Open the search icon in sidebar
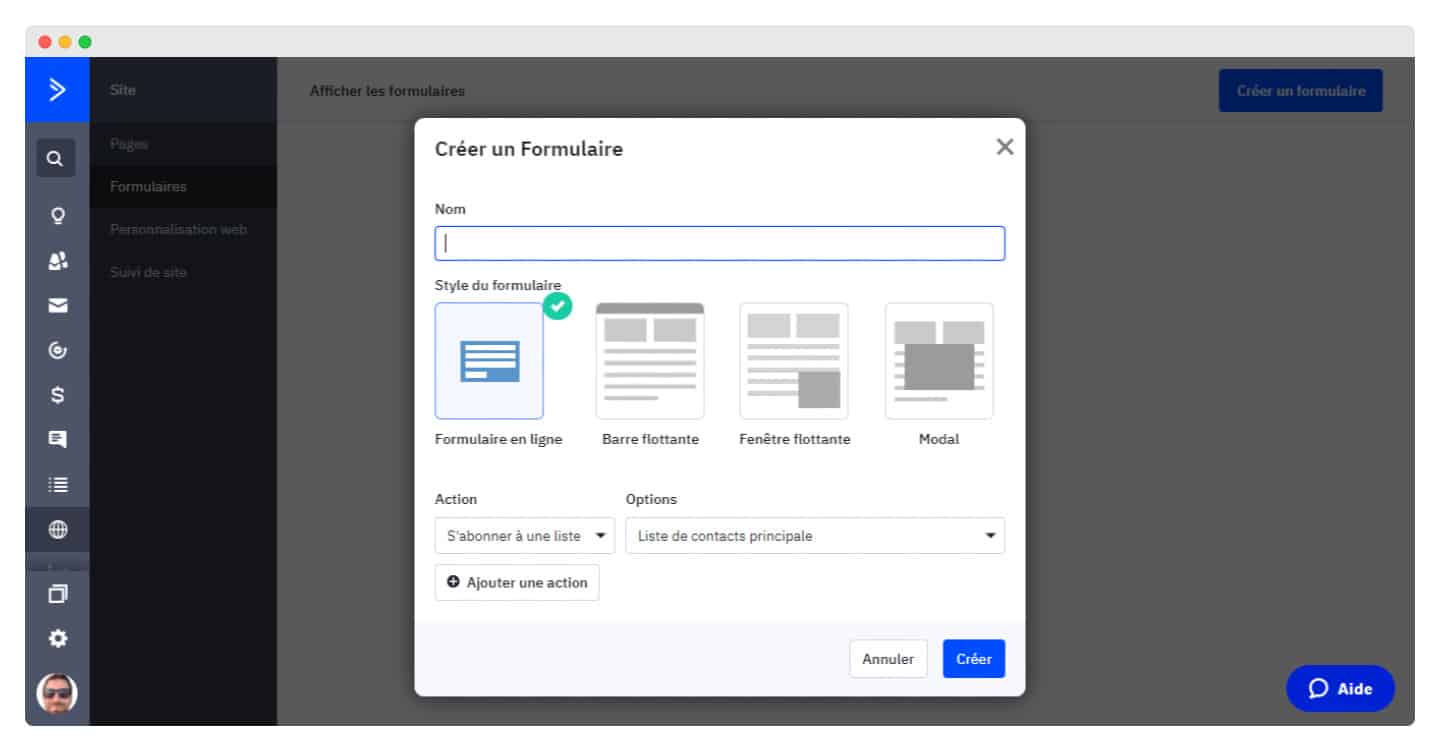 56,158
